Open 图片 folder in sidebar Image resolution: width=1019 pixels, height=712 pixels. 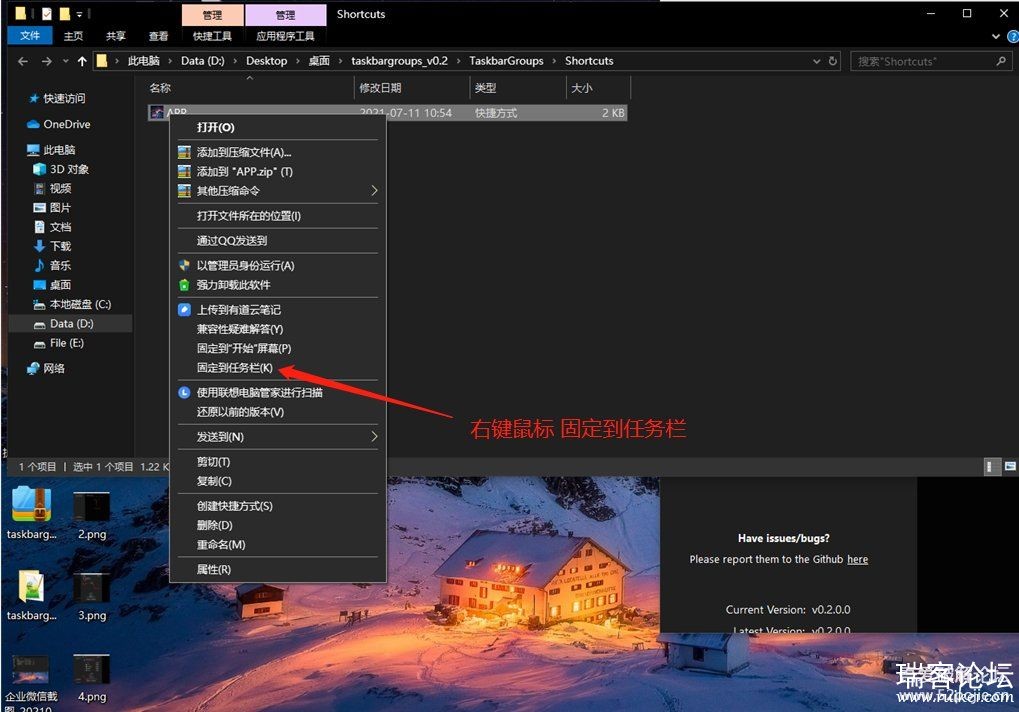[x=52, y=208]
